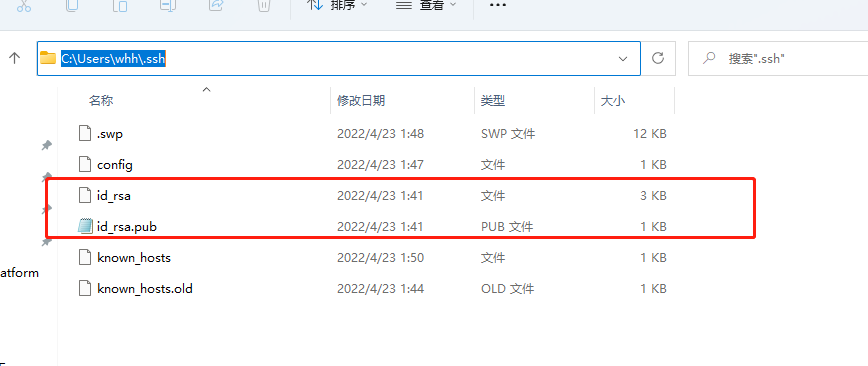The image size is (868, 366).
Task: Go up one folder level with arrow
Action: pyautogui.click(x=15, y=58)
